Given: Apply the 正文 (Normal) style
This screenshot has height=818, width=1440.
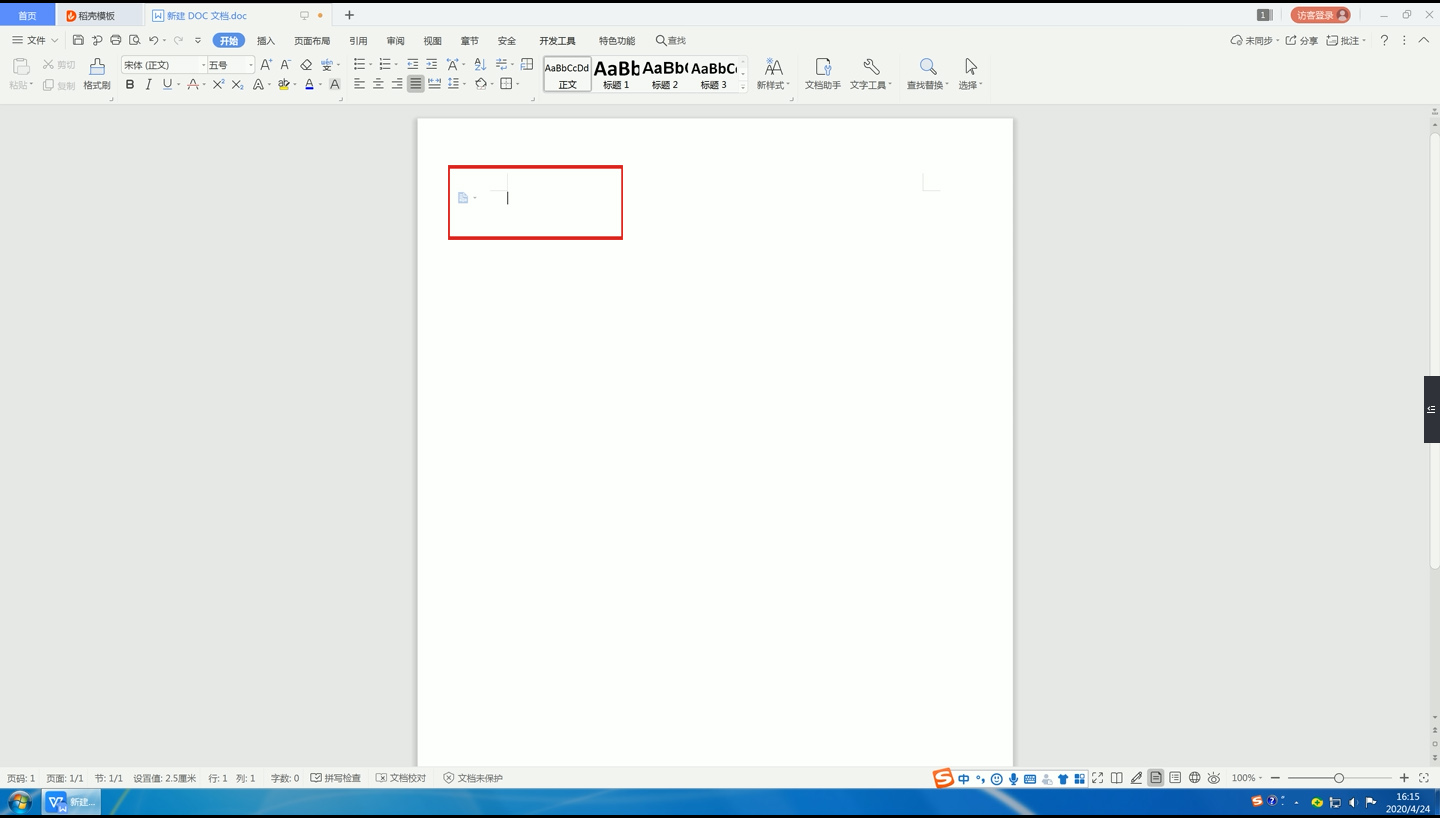Looking at the screenshot, I should (567, 74).
